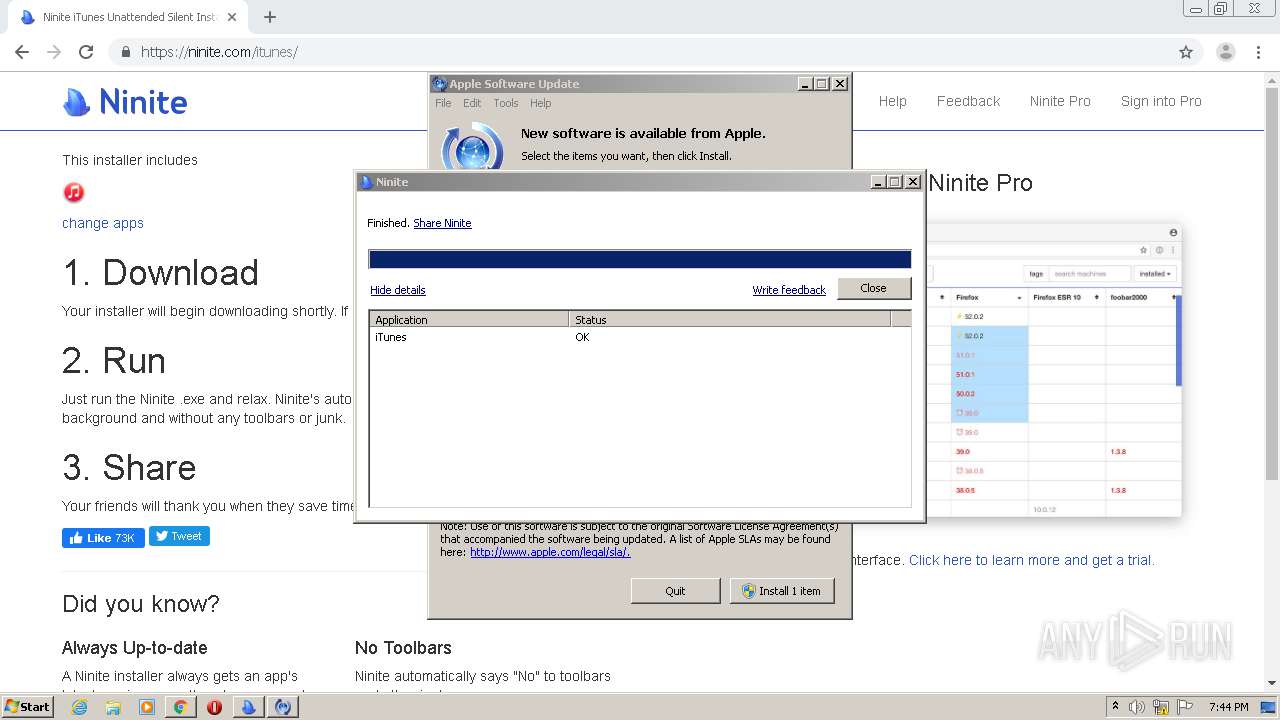Image resolution: width=1280 pixels, height=720 pixels.
Task: Show hidden tray icons arrow
Action: (1115, 707)
